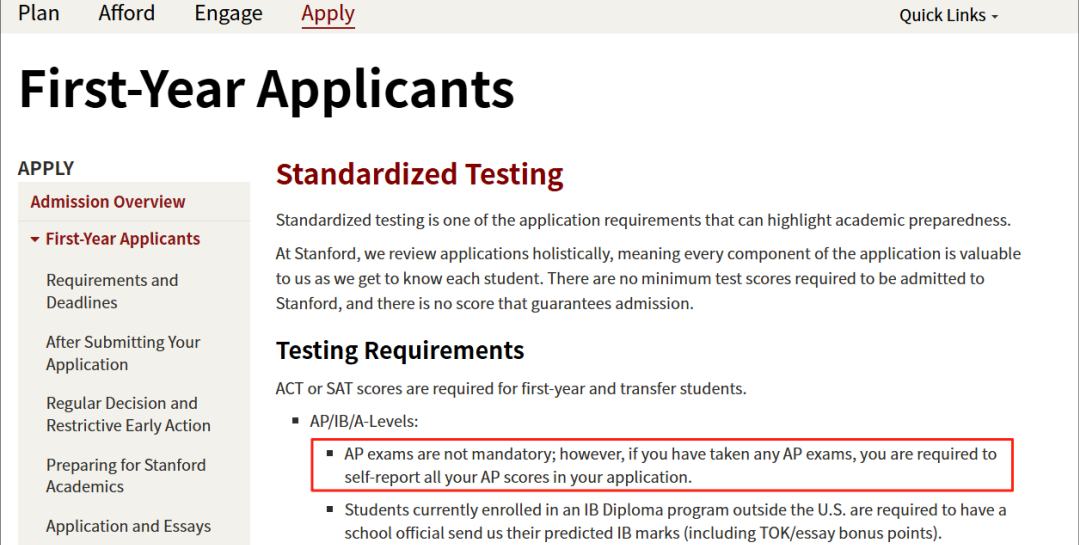The height and width of the screenshot is (545, 1079).
Task: Click the Standardized Testing heading
Action: (x=420, y=175)
